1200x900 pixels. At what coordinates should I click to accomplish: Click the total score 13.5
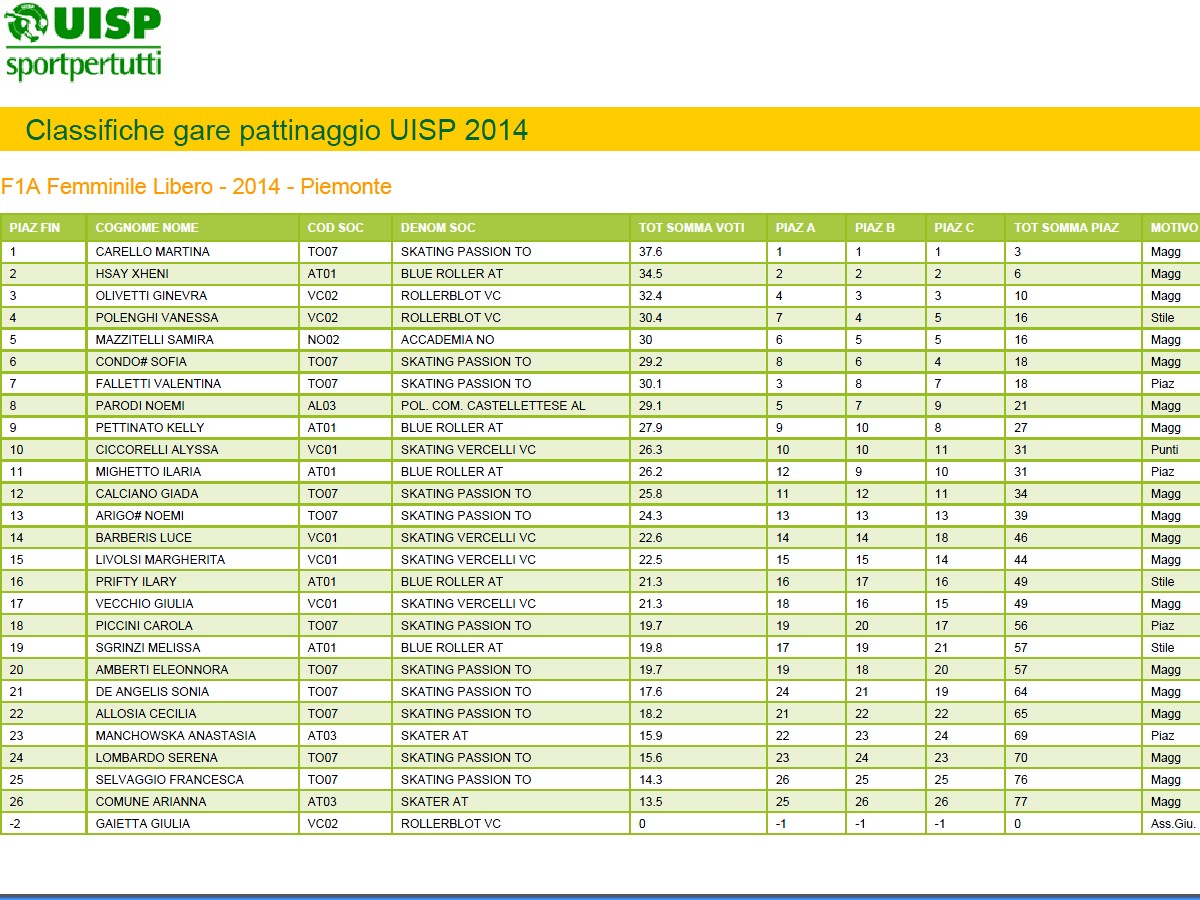[x=651, y=802]
